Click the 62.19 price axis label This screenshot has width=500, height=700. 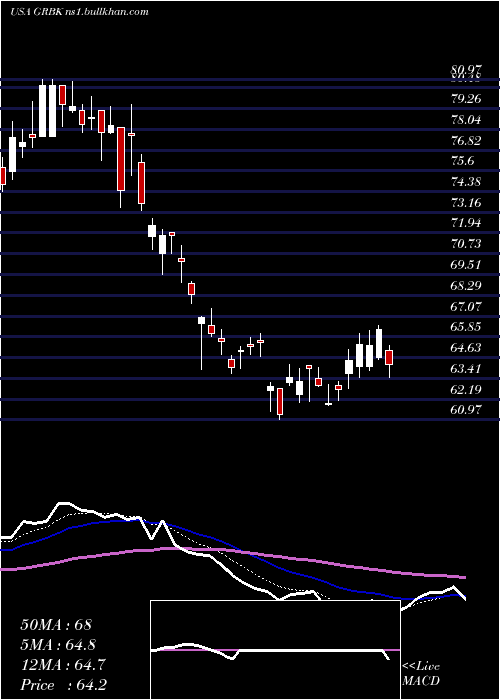(x=466, y=390)
